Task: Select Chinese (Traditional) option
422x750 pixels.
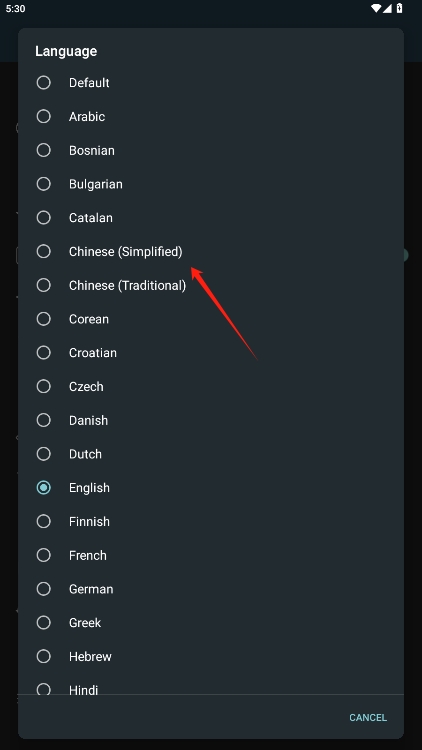Action: tap(211, 285)
